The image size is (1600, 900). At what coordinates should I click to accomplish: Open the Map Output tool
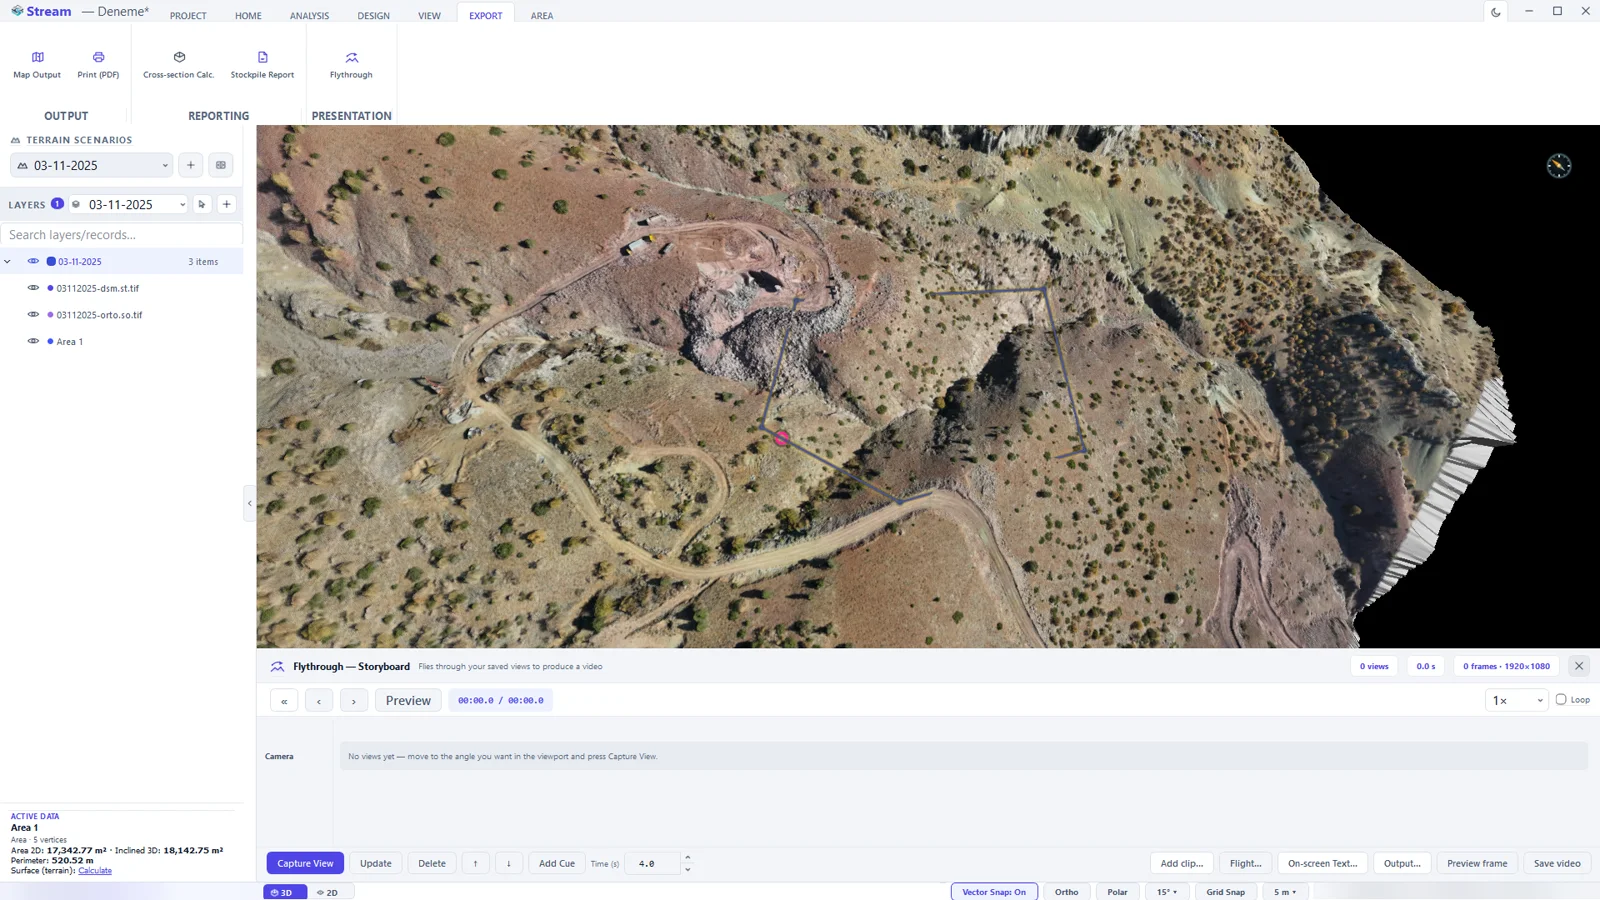pyautogui.click(x=37, y=65)
